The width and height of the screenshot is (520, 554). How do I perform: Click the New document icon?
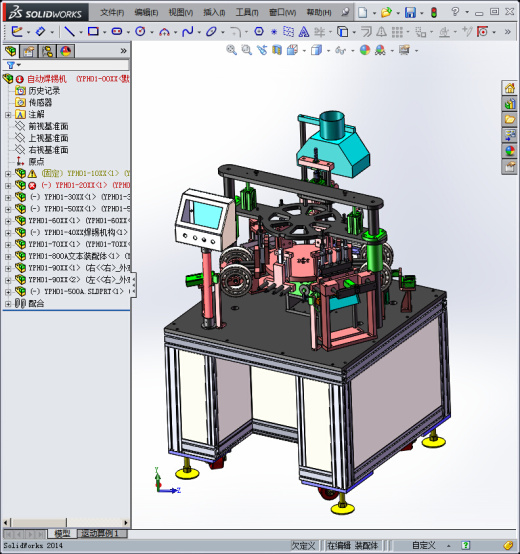point(362,12)
